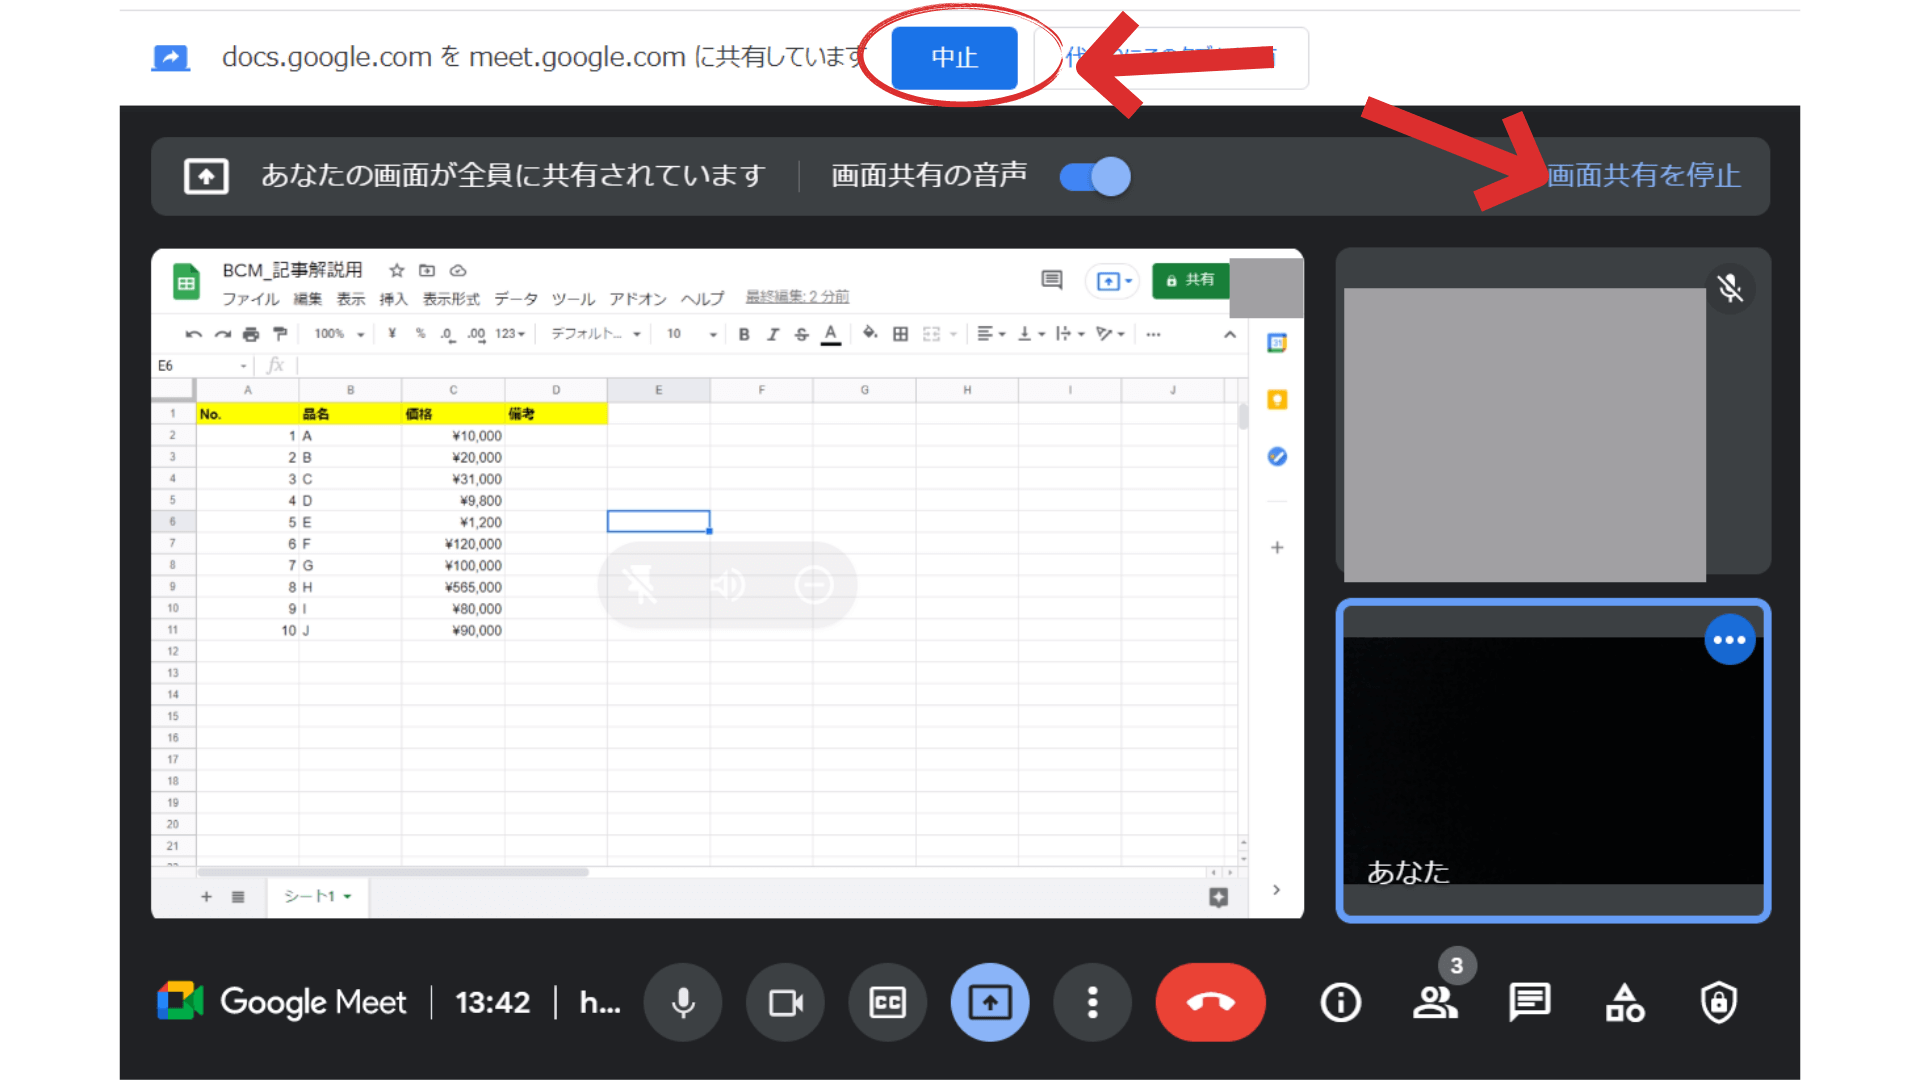Turn on captions with the CC icon

(888, 1002)
